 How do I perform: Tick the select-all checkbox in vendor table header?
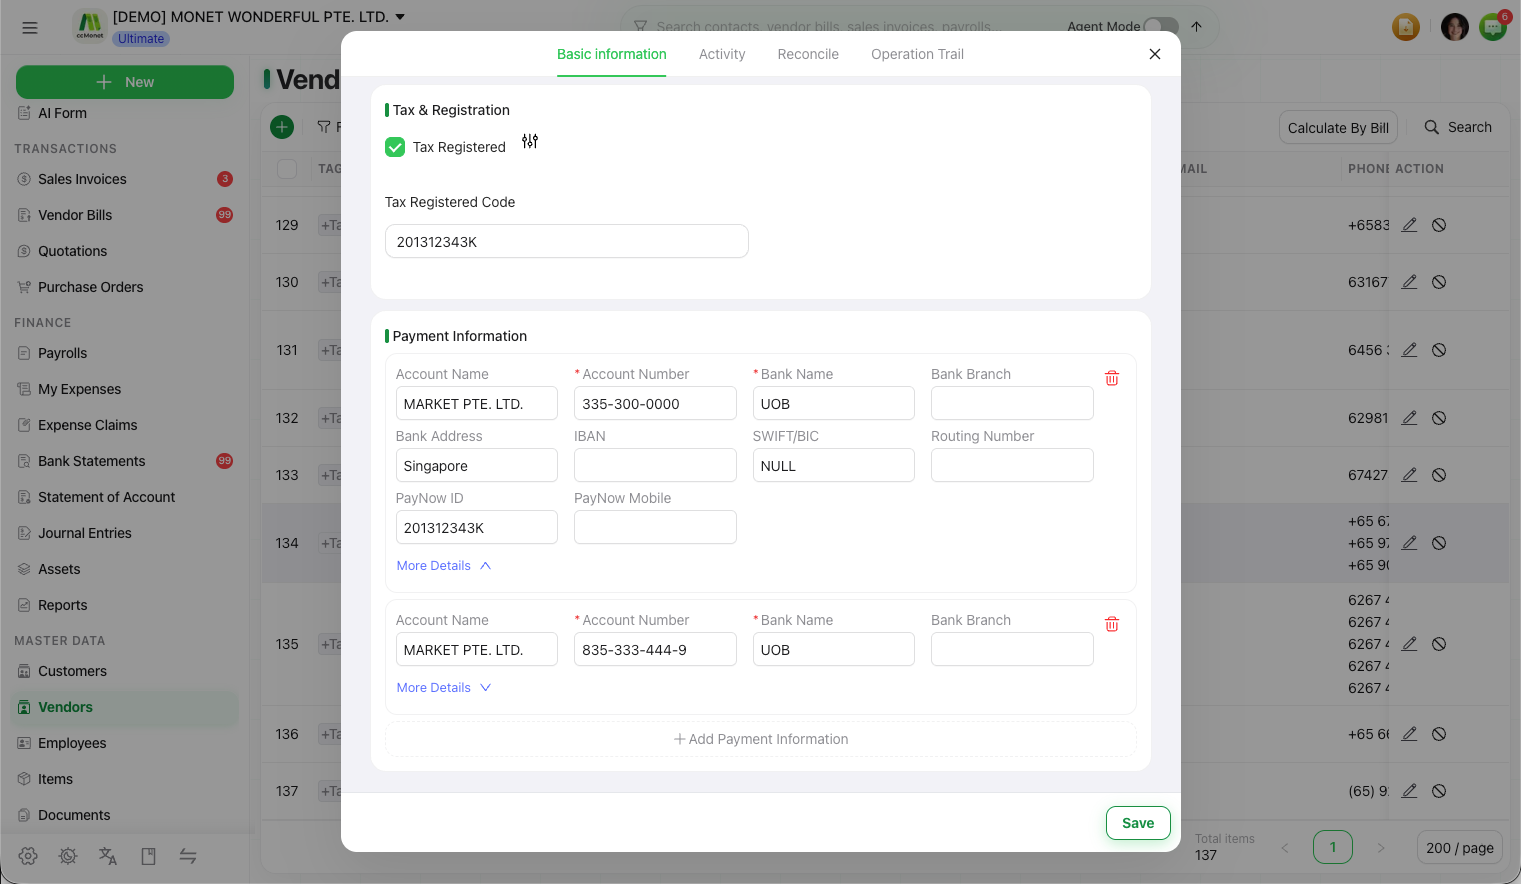(x=287, y=169)
